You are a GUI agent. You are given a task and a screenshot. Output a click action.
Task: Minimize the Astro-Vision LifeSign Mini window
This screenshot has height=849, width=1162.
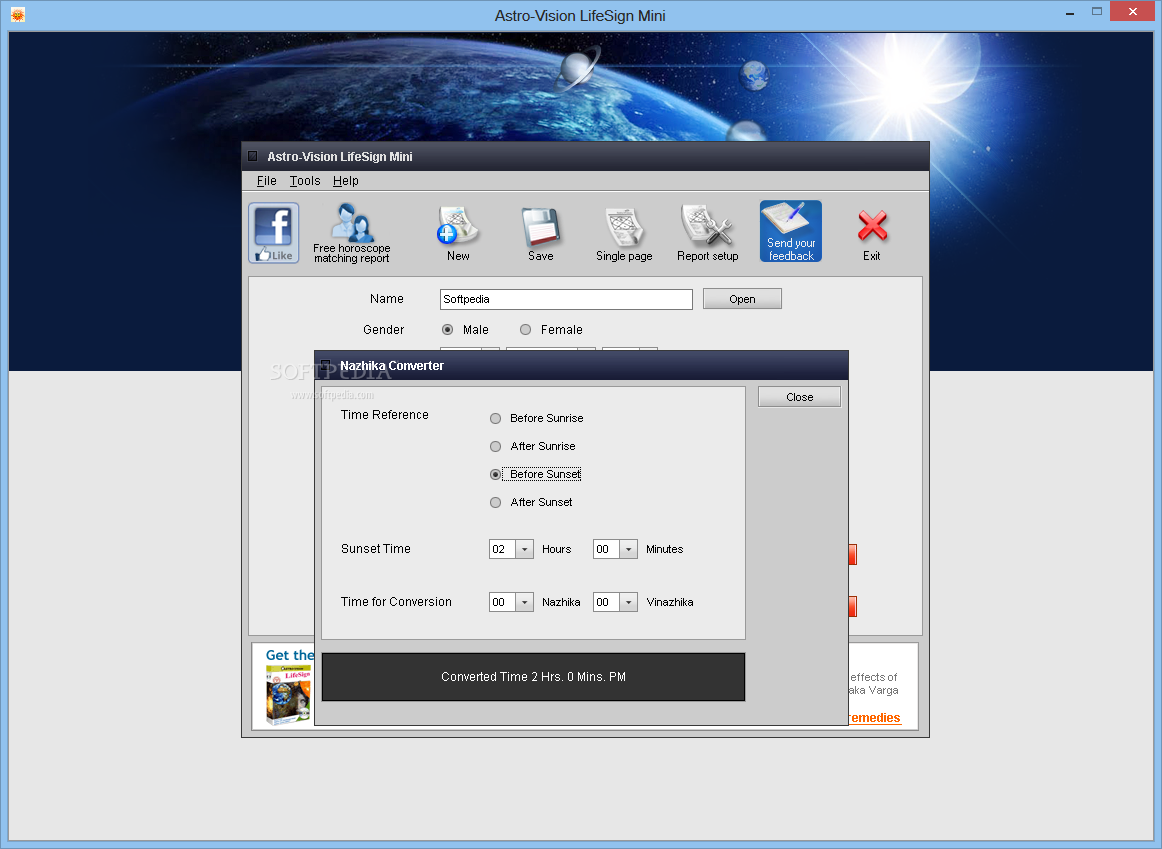click(x=1070, y=13)
